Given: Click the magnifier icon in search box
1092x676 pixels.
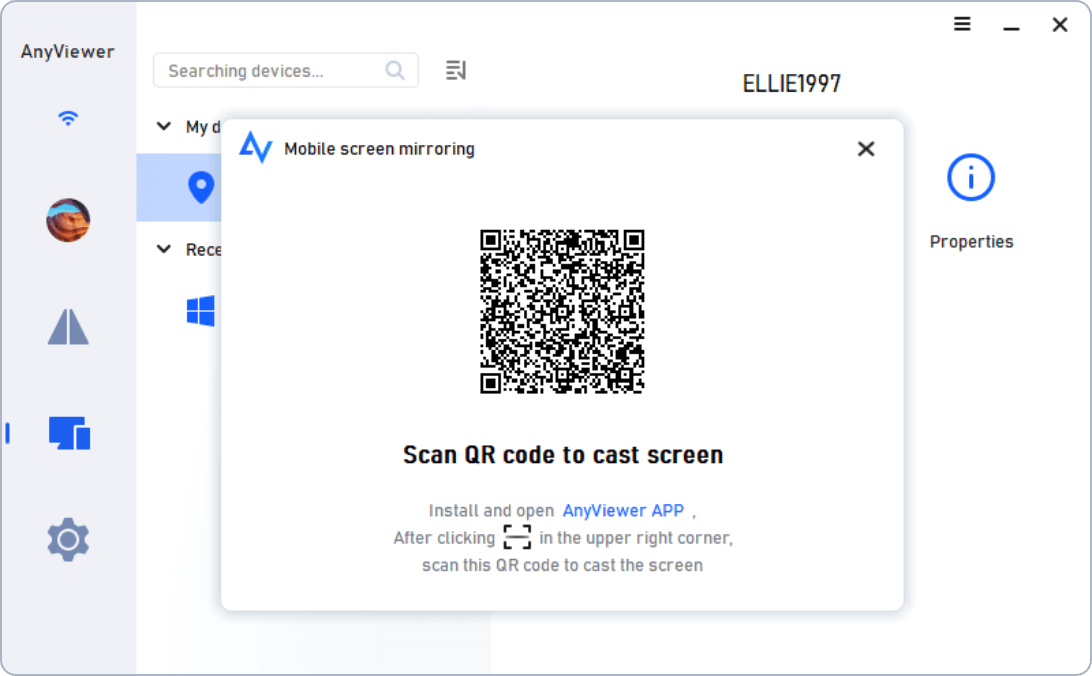Looking at the screenshot, I should point(395,71).
